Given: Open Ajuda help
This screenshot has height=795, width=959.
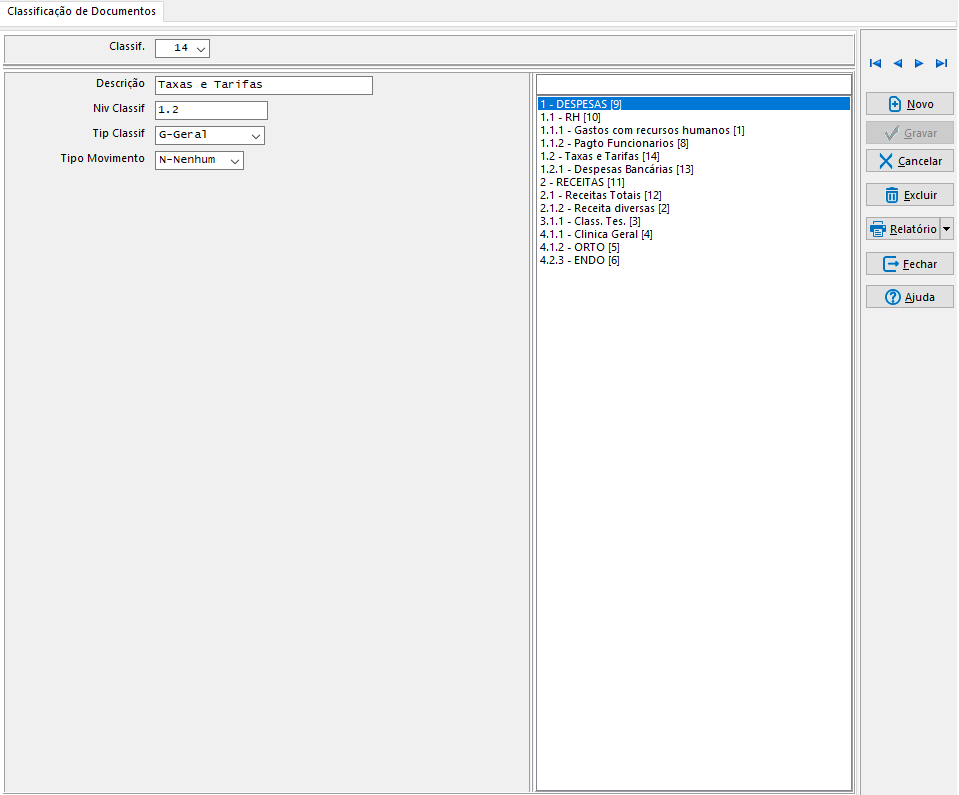Looking at the screenshot, I should (909, 297).
